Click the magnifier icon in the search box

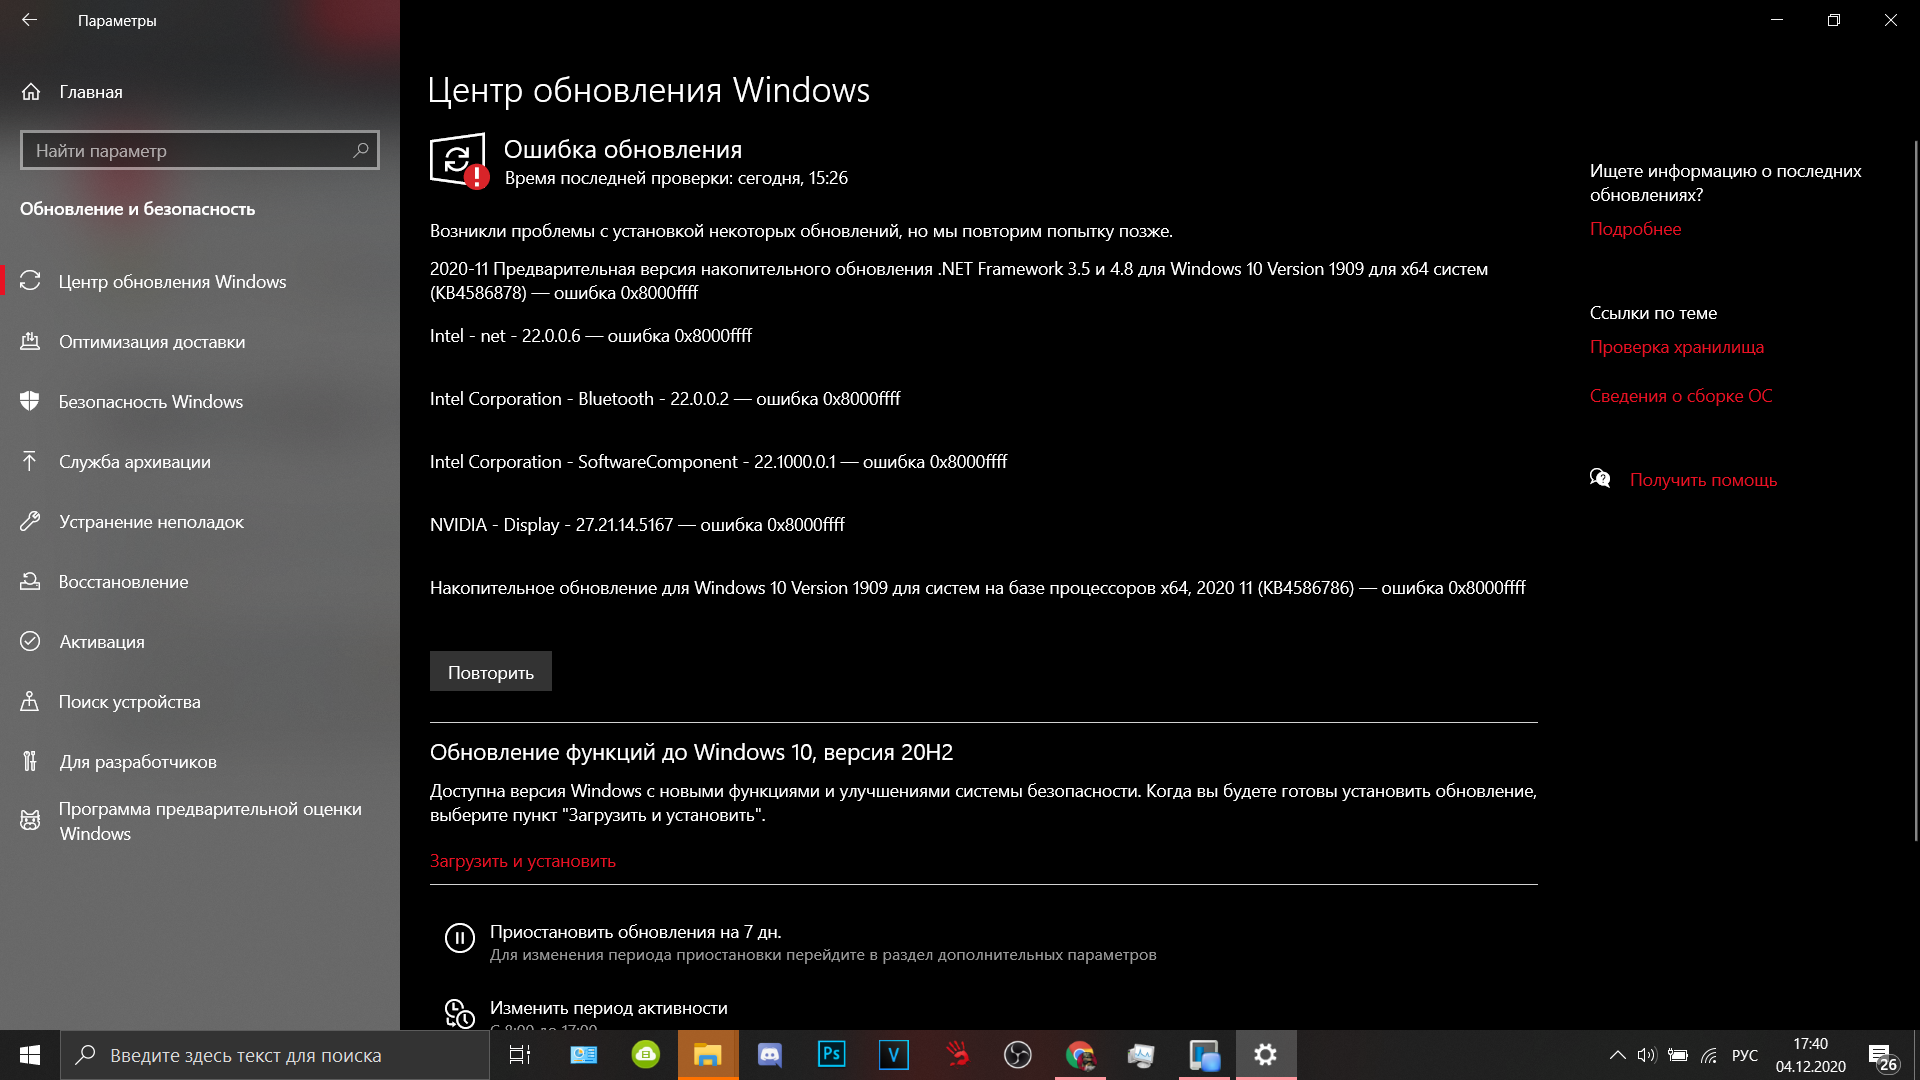pos(361,151)
